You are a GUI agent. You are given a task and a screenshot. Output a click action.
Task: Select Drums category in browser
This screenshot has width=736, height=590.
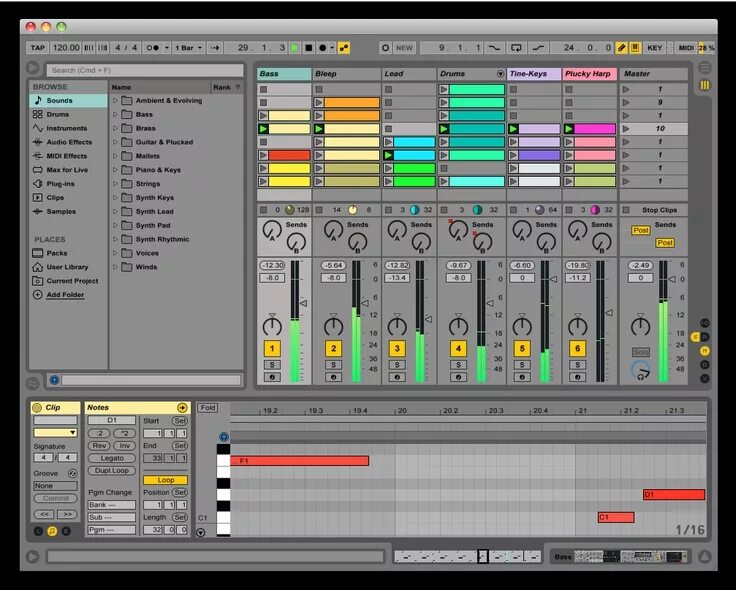point(69,114)
